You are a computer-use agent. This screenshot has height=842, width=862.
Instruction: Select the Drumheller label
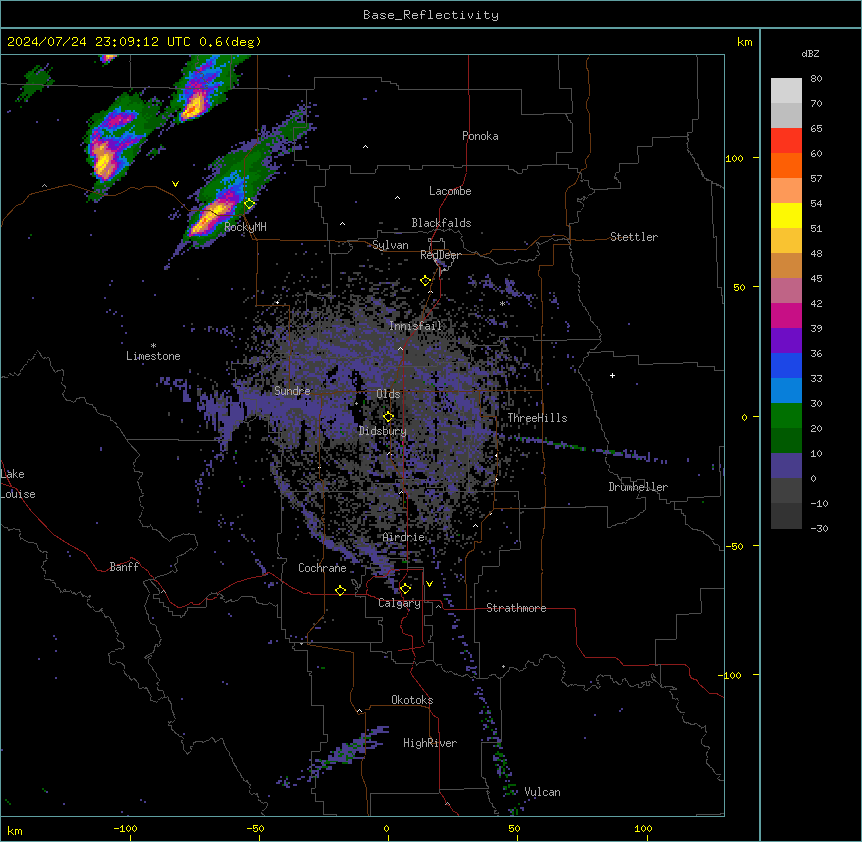(x=638, y=487)
